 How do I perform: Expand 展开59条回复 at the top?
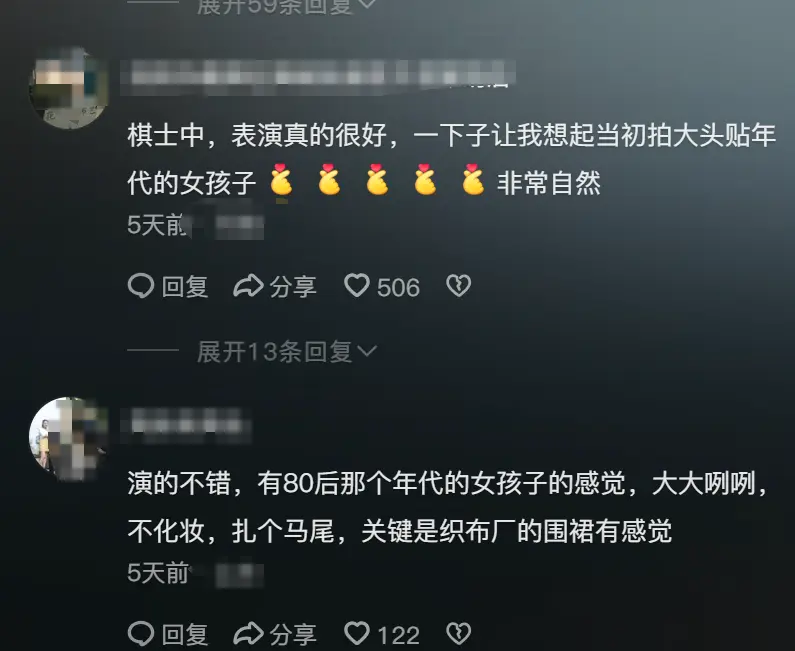(286, 6)
